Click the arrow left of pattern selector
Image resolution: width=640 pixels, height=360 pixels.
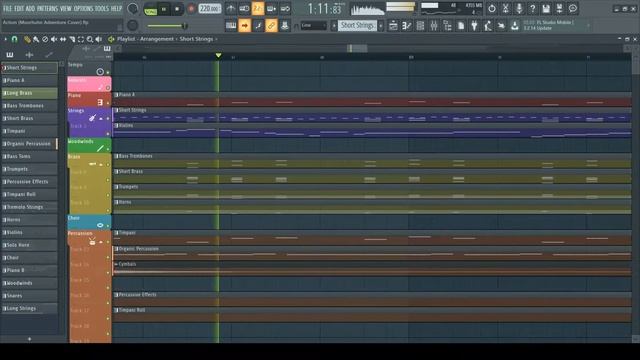(x=334, y=26)
